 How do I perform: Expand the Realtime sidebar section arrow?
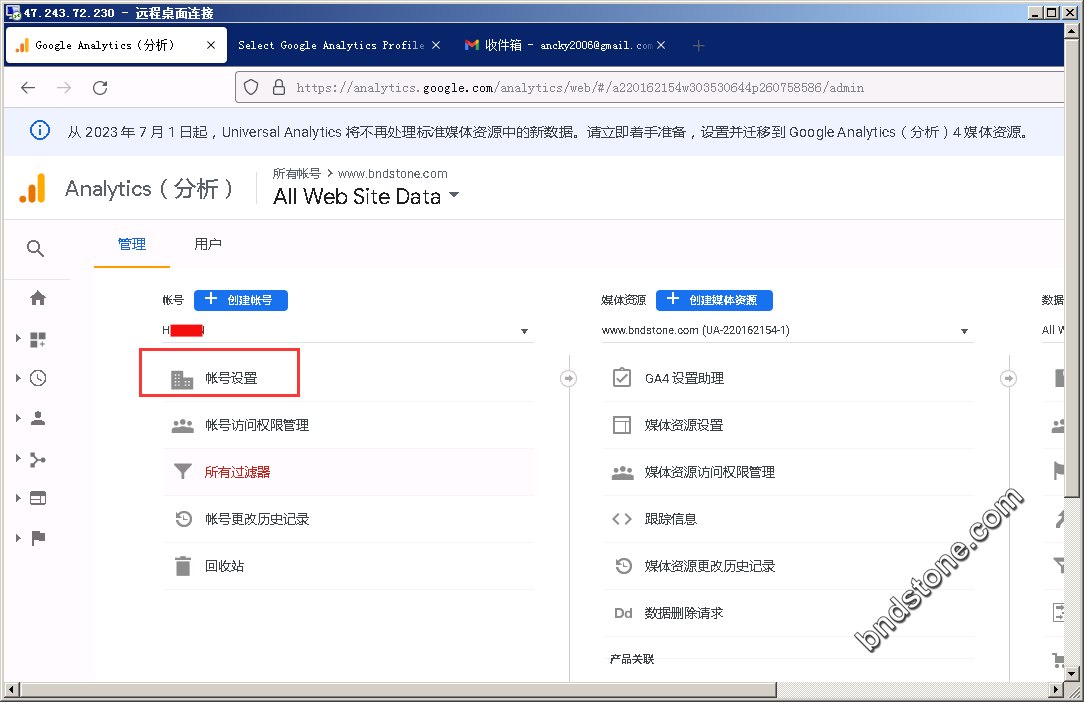18,378
